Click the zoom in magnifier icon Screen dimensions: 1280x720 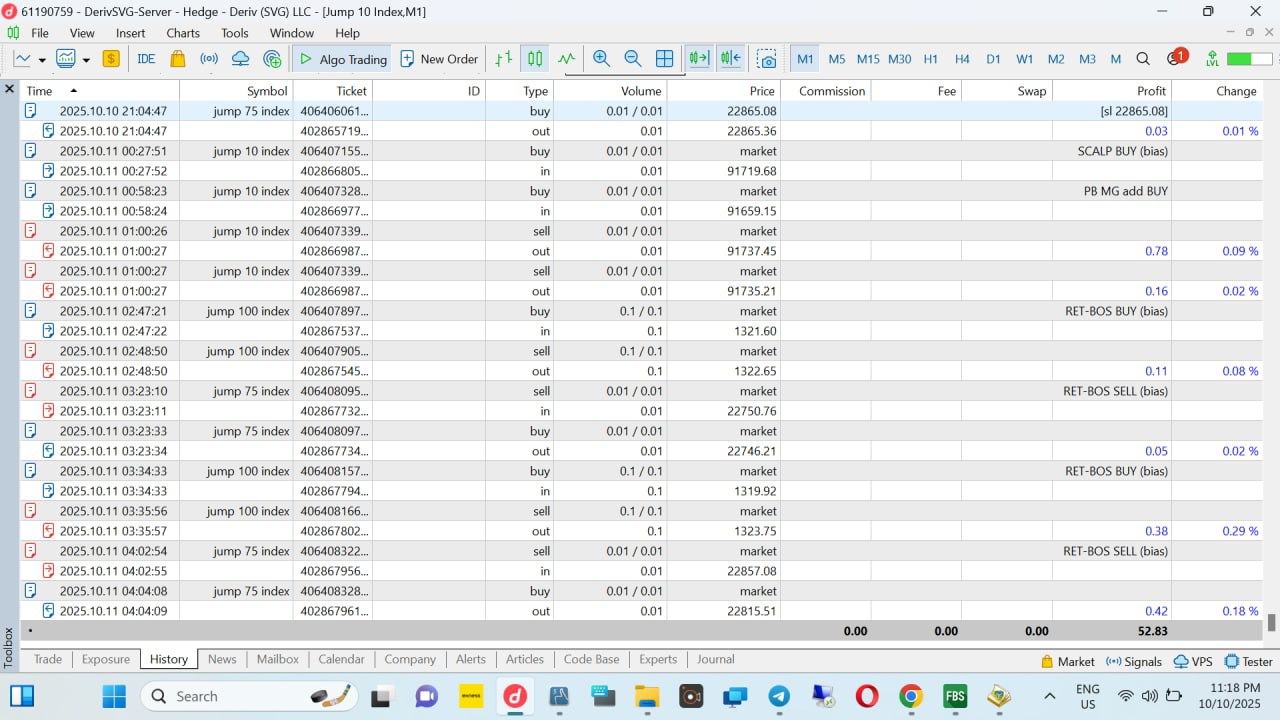click(x=601, y=59)
